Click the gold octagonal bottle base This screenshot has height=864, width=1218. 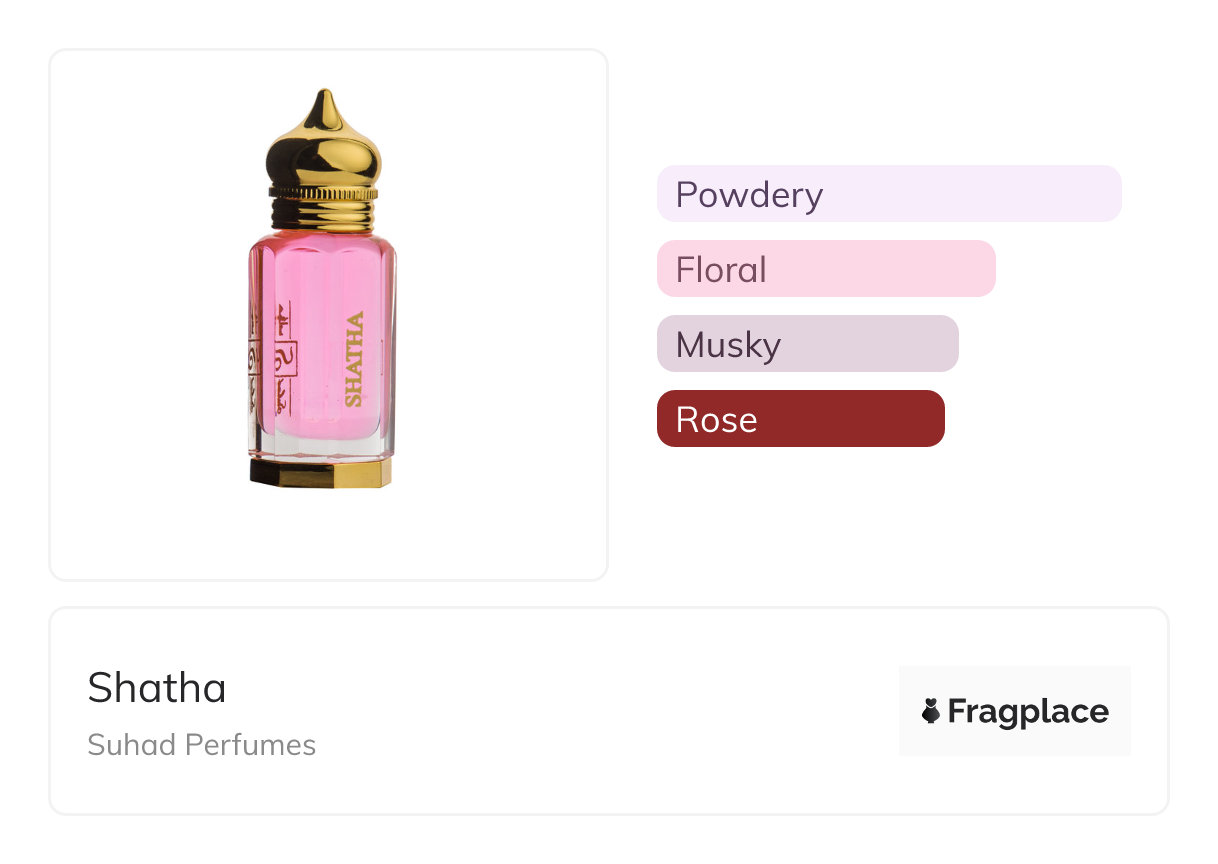[x=321, y=473]
